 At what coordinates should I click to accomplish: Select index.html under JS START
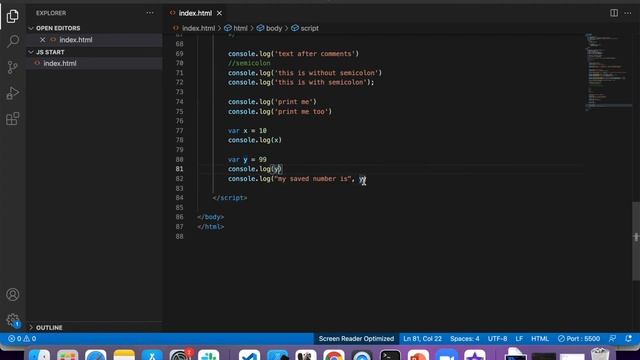(60, 63)
